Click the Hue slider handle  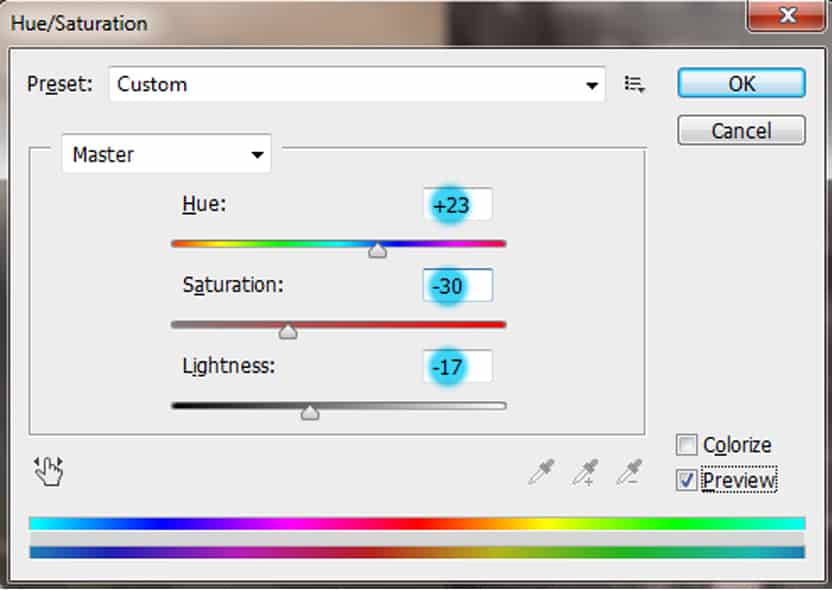377,251
